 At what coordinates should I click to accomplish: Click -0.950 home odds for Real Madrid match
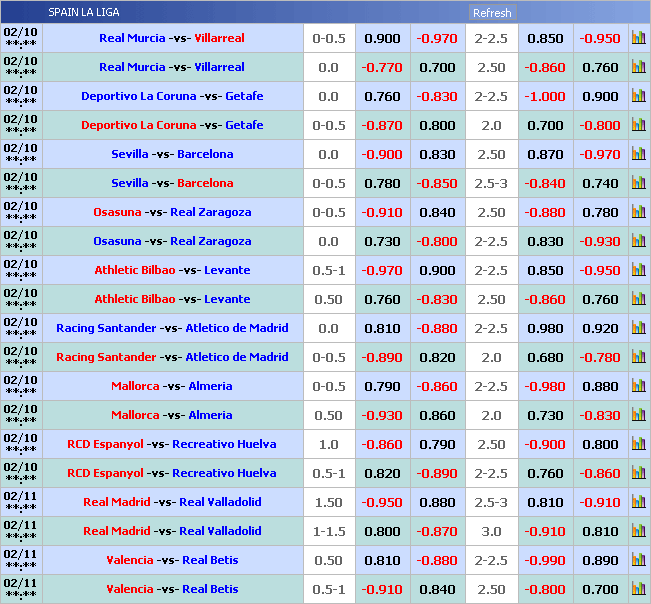pos(382,502)
